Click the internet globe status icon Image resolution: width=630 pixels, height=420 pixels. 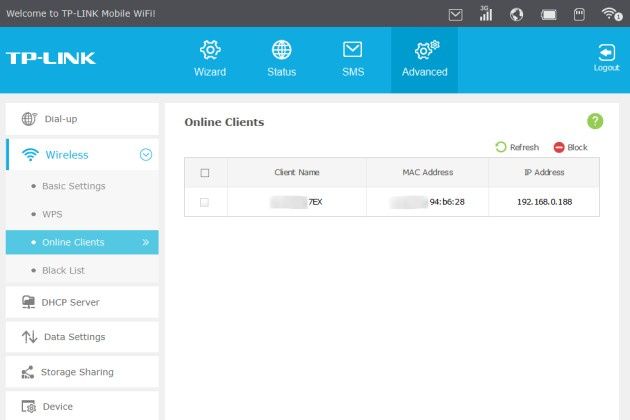516,15
